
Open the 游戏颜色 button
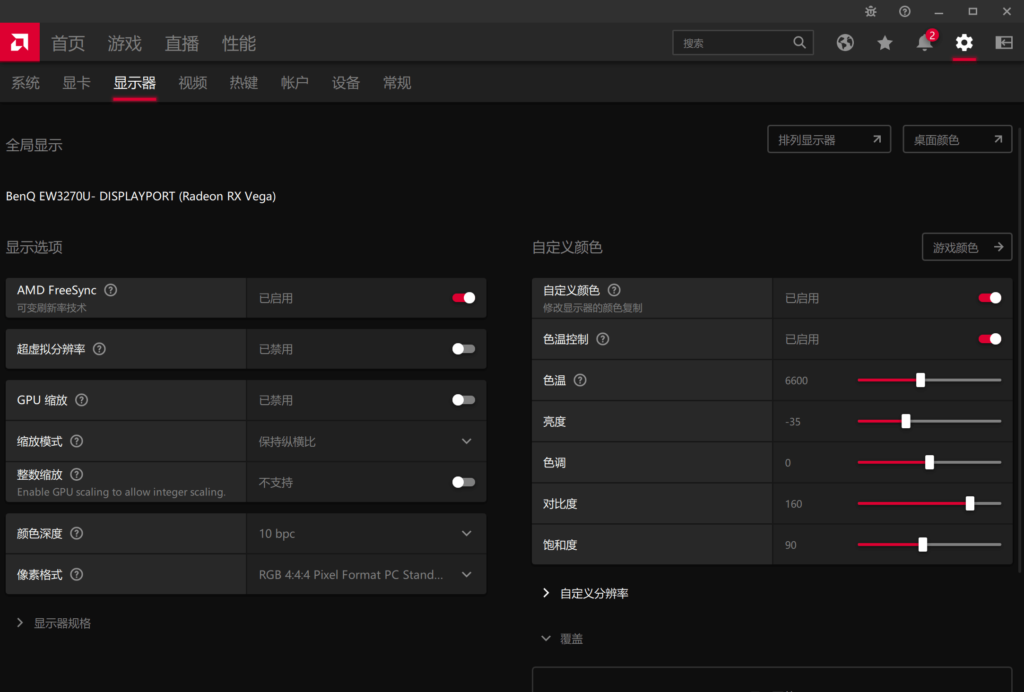[967, 247]
